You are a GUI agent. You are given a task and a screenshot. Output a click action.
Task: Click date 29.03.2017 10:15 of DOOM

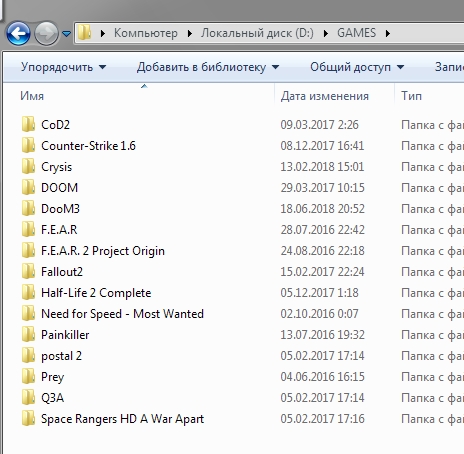point(322,188)
